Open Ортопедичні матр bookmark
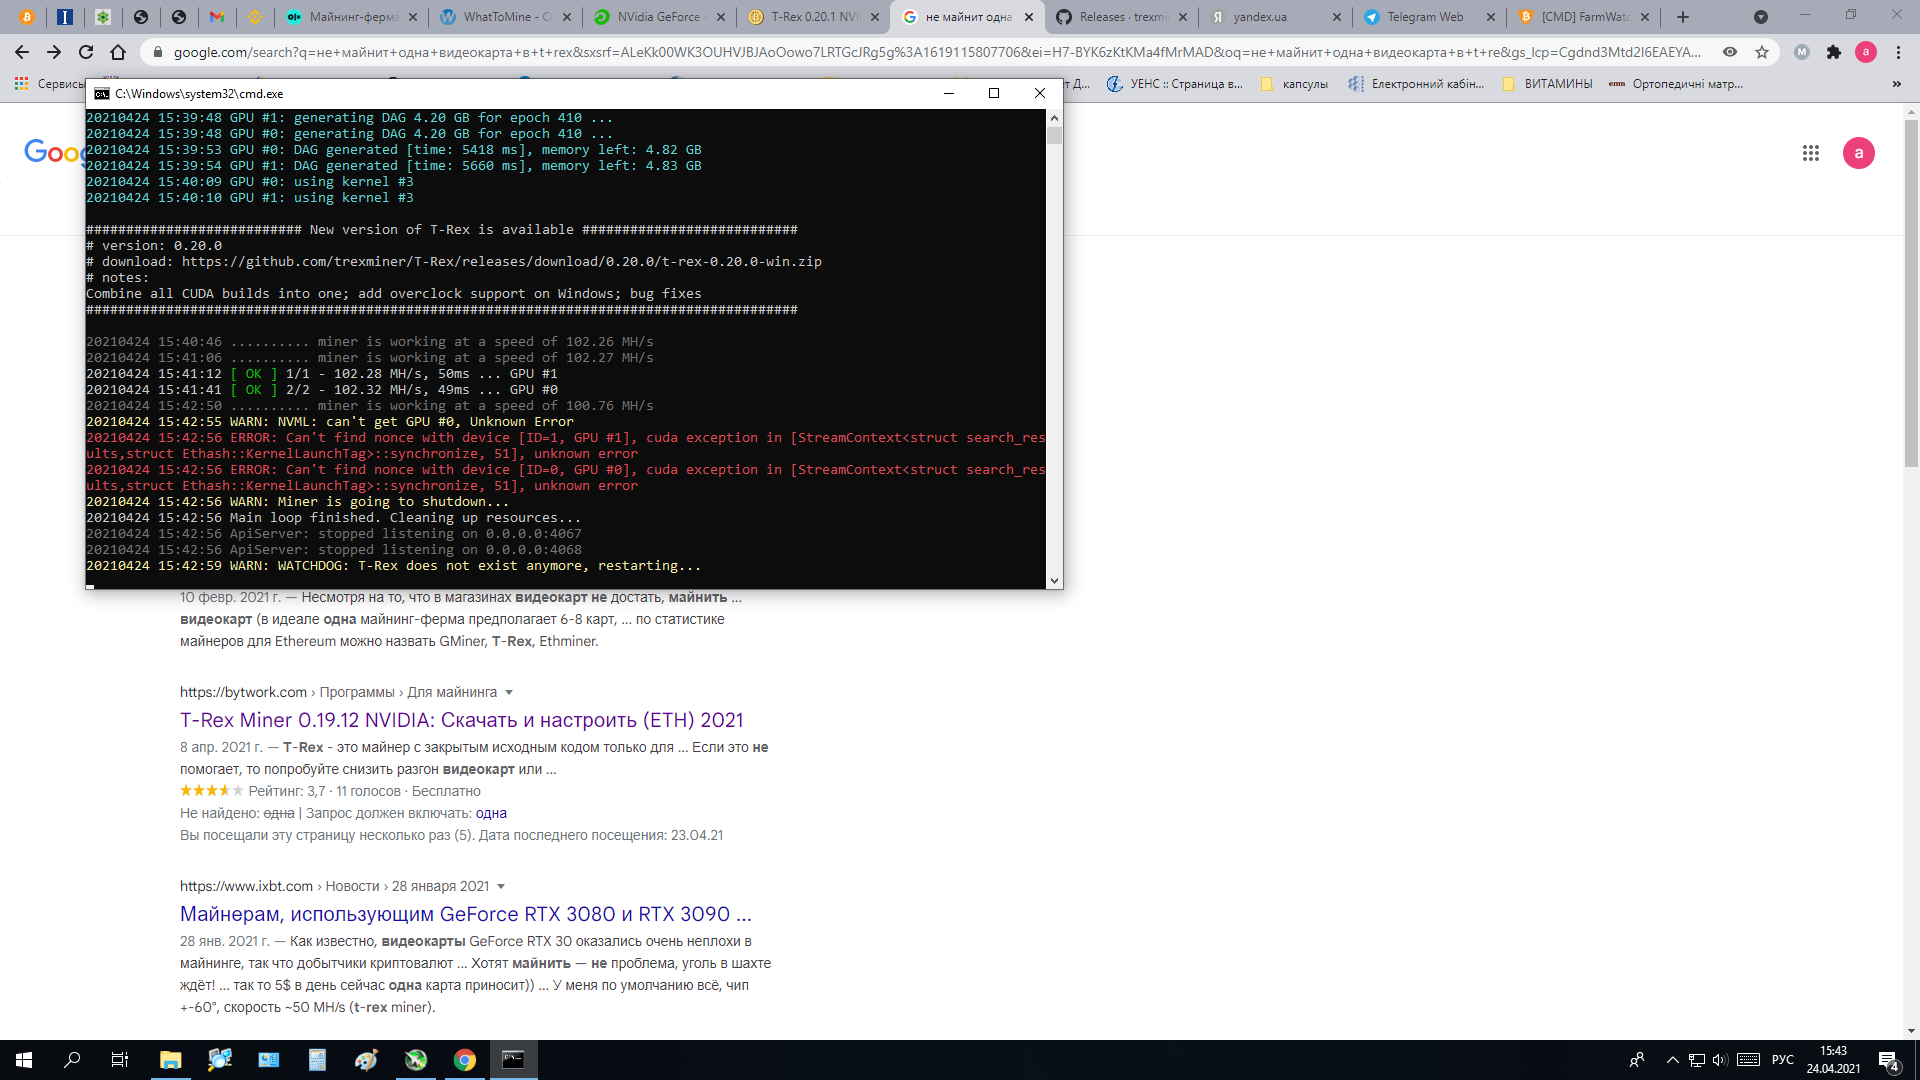The width and height of the screenshot is (1920, 1080). [1676, 84]
